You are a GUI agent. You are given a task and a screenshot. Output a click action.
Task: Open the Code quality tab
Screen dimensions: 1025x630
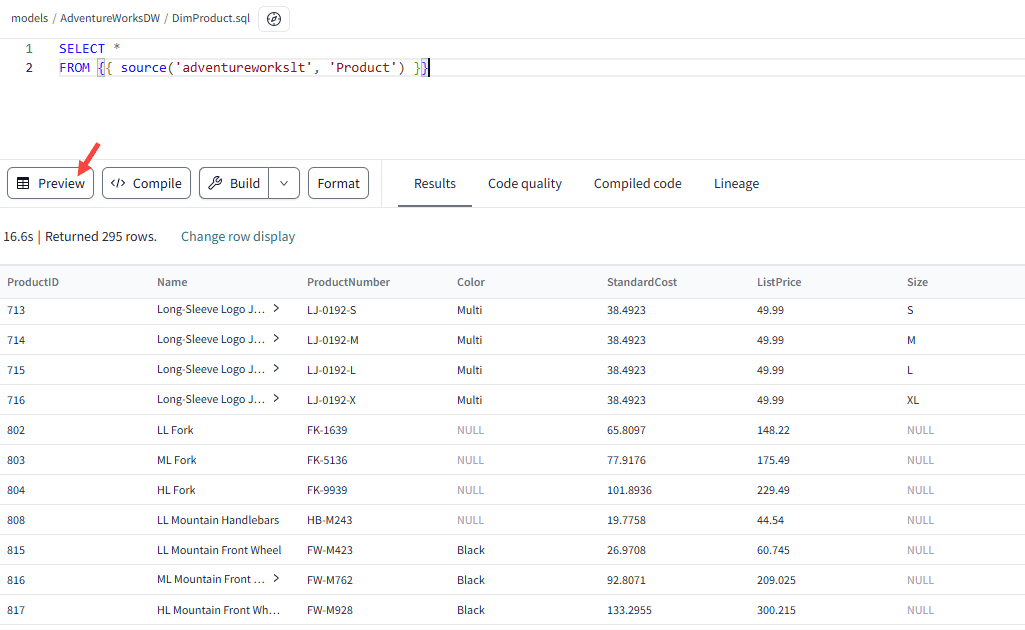pyautogui.click(x=525, y=184)
